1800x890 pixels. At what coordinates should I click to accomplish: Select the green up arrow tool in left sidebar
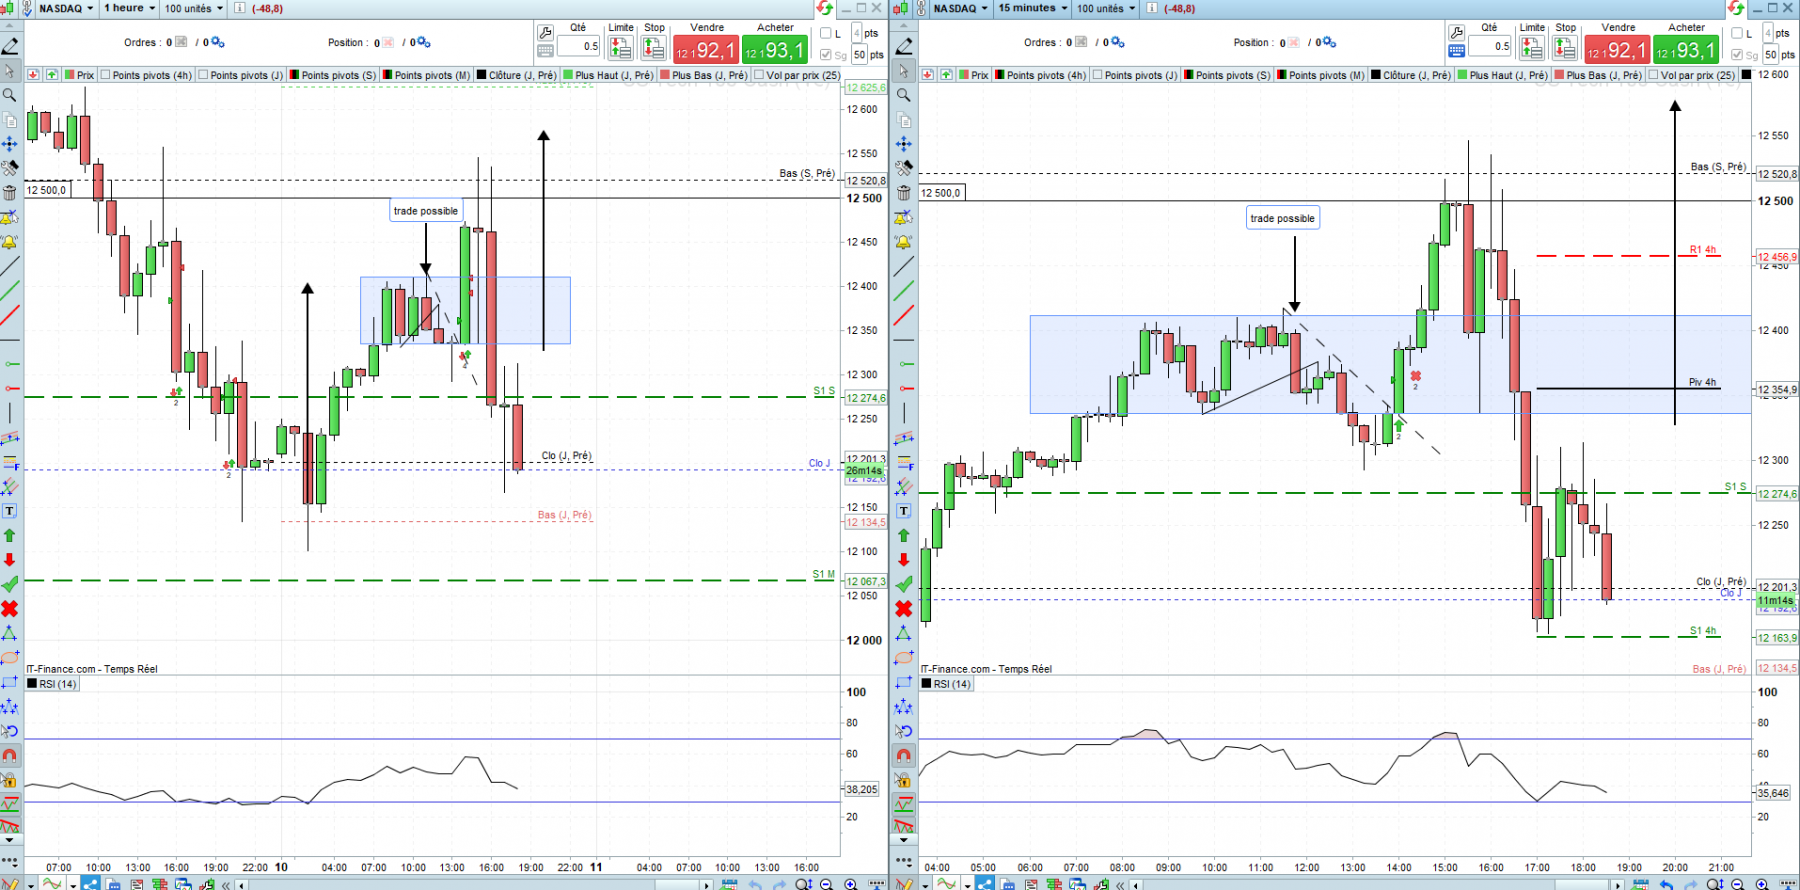(10, 535)
